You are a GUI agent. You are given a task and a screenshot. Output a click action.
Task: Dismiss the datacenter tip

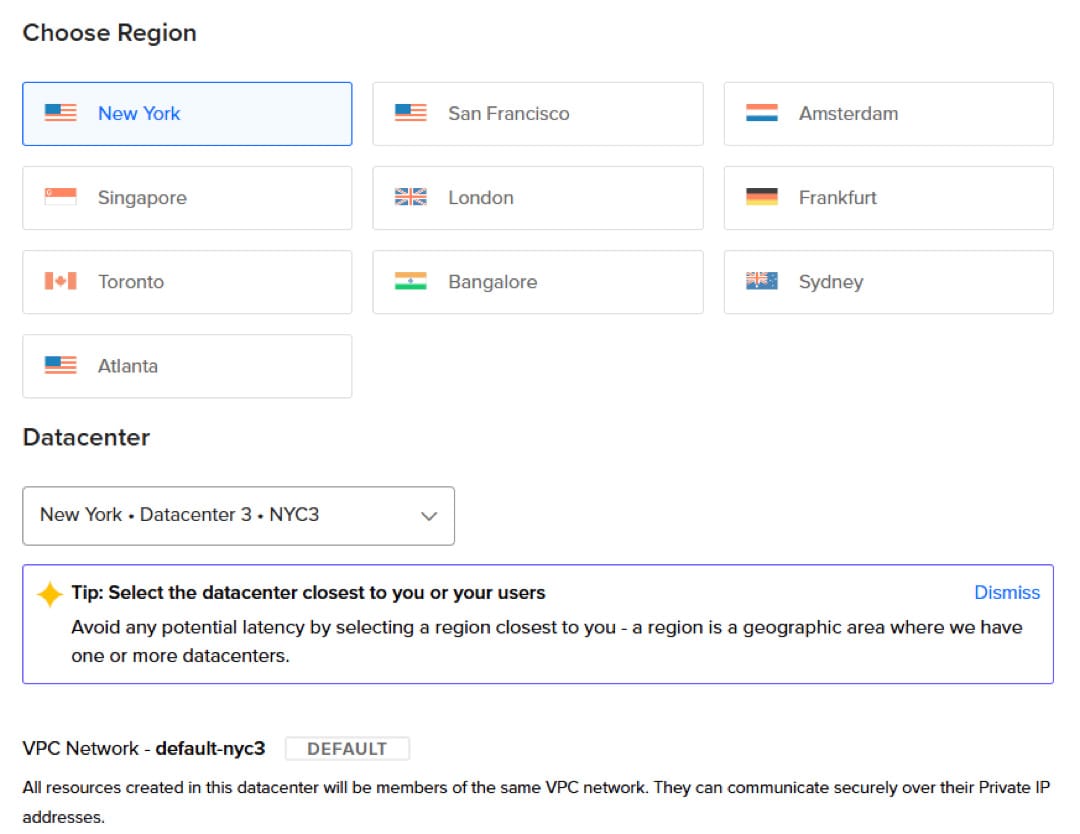(x=1007, y=593)
